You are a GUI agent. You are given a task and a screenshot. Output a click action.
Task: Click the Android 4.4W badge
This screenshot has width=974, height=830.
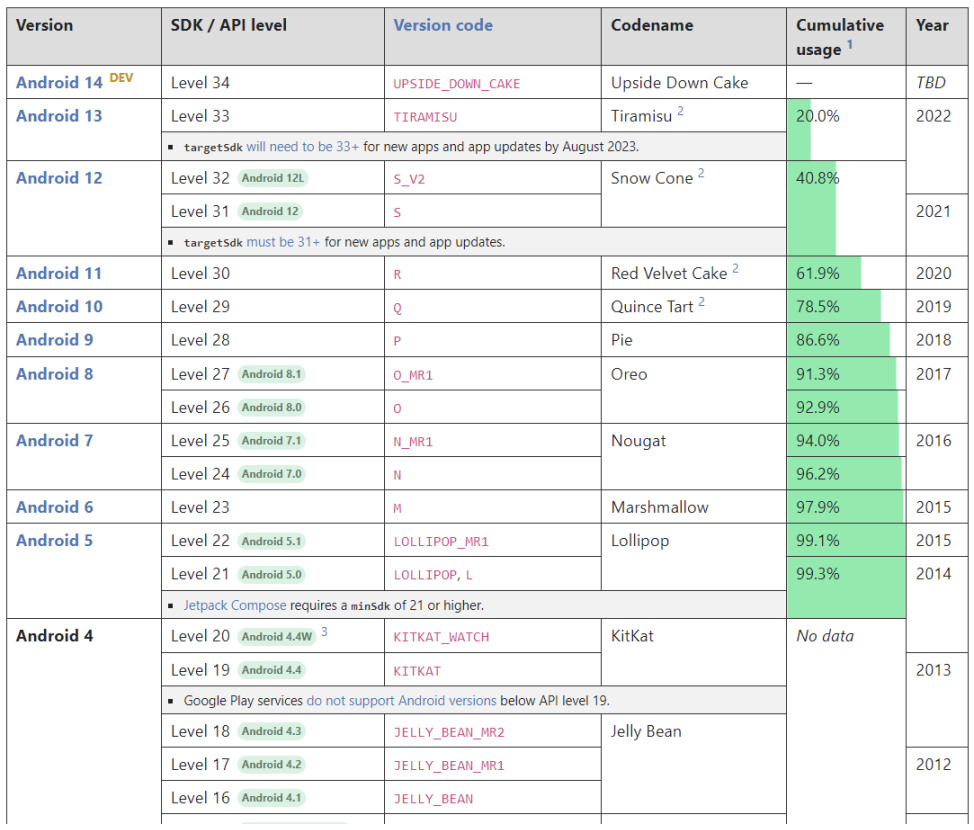277,637
